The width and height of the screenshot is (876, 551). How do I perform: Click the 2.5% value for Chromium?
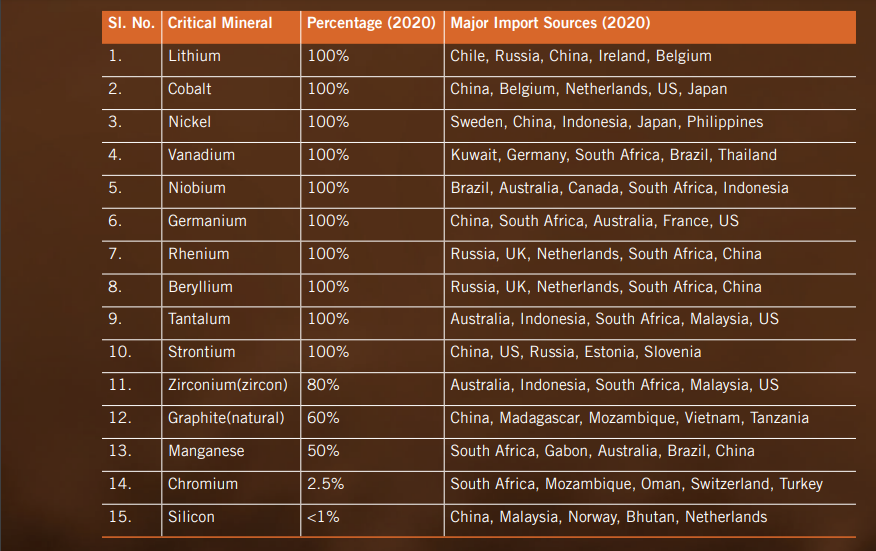click(326, 483)
